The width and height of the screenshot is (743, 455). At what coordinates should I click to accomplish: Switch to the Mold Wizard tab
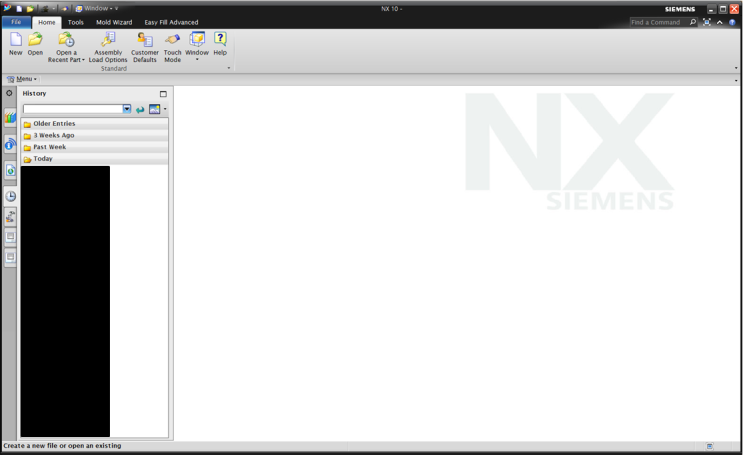point(114,22)
